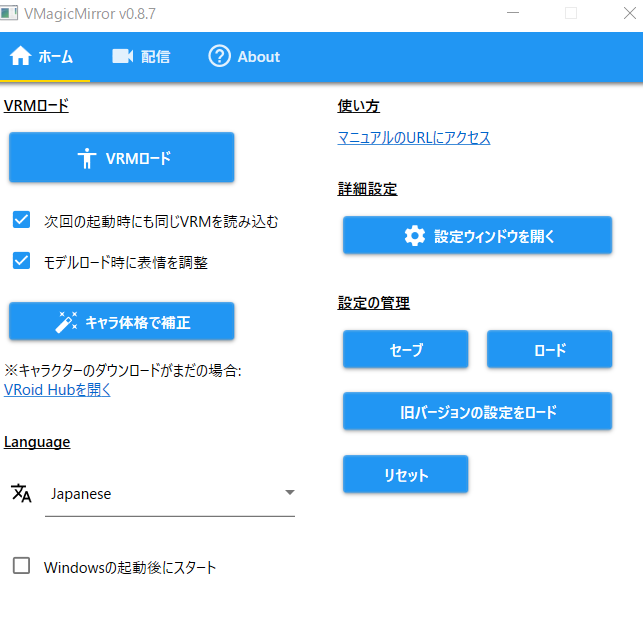Click the 詳細設定 heading text

click(x=367, y=189)
